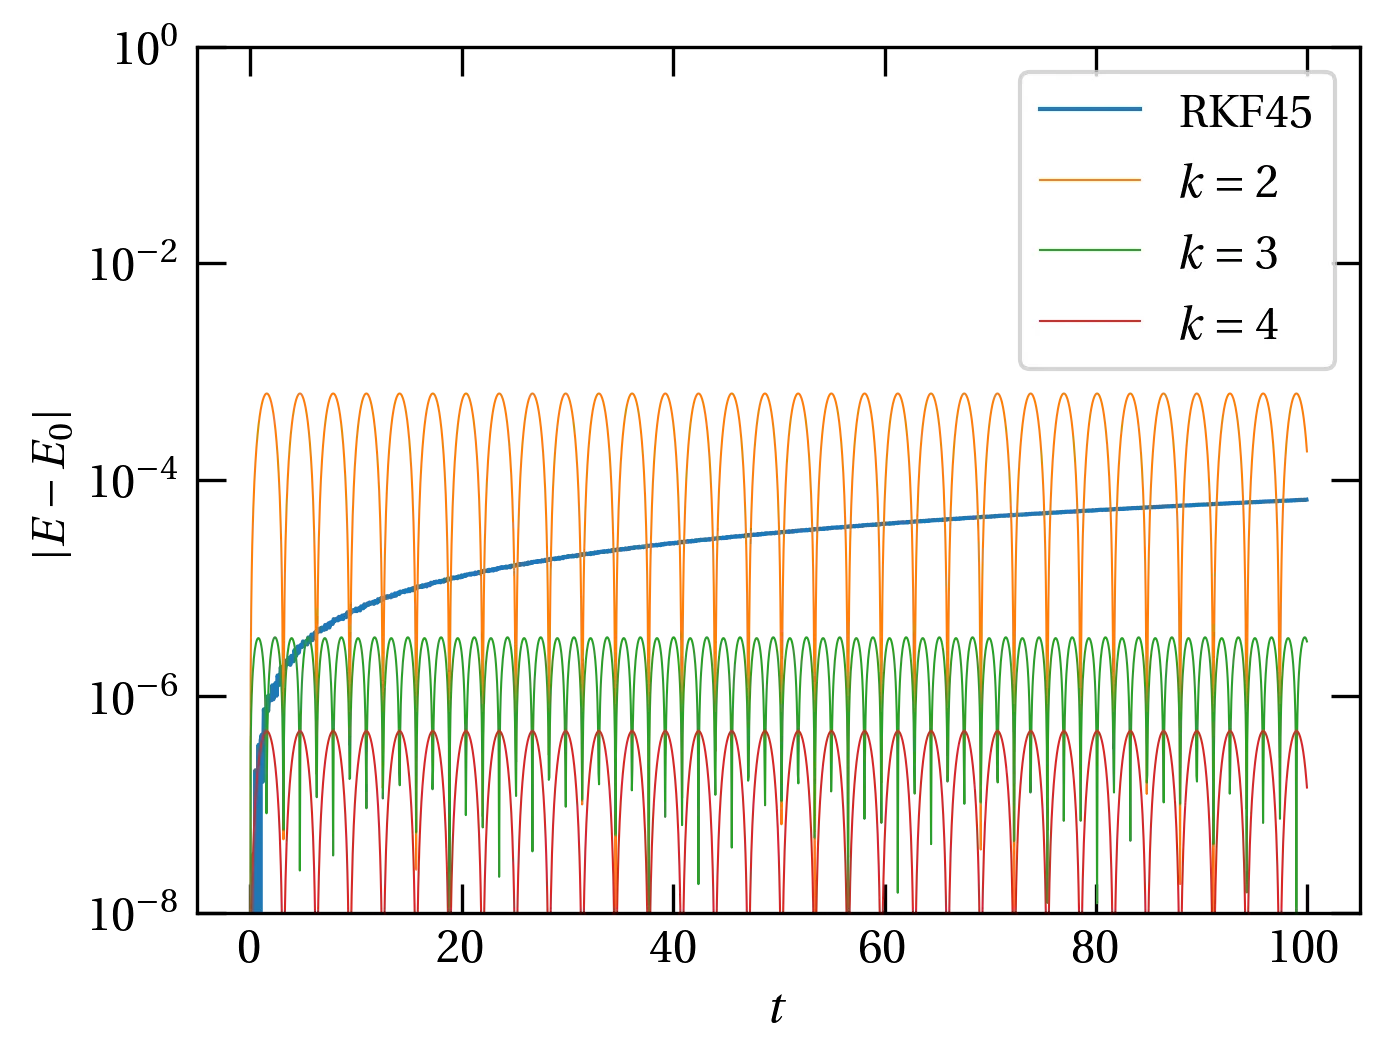
Task: Click the blue RKF45 legend line sample
Action: coord(1089,110)
